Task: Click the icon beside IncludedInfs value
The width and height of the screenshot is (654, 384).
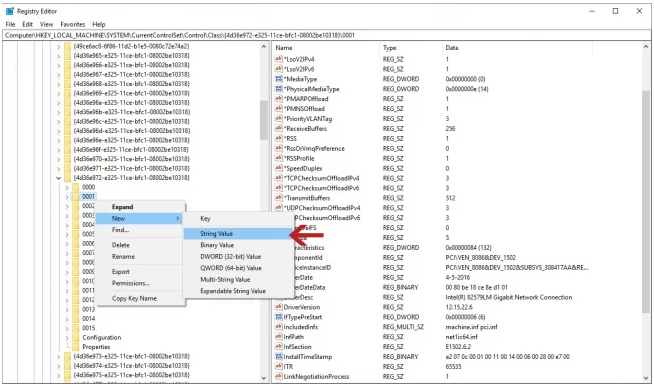Action: 279,327
